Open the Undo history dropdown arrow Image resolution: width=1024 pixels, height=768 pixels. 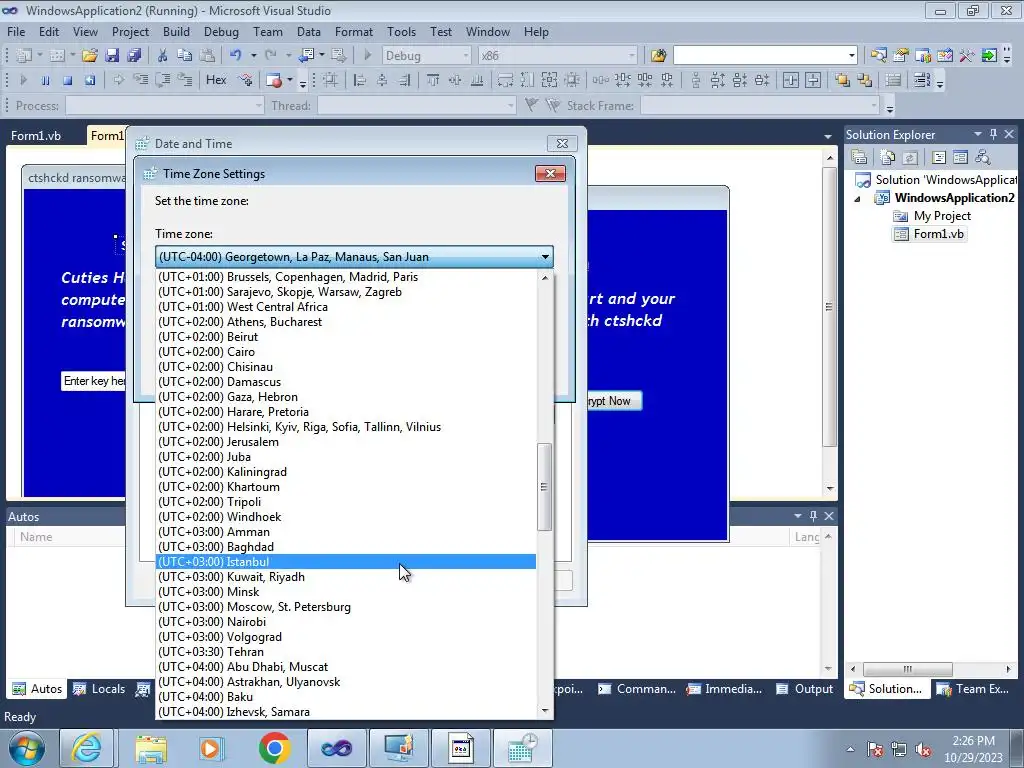coord(253,56)
